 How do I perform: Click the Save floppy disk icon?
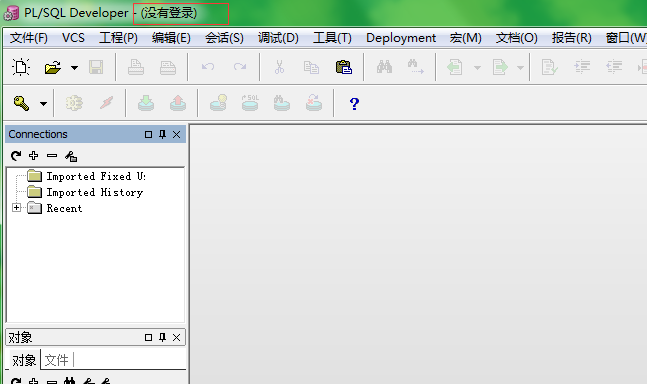point(96,67)
